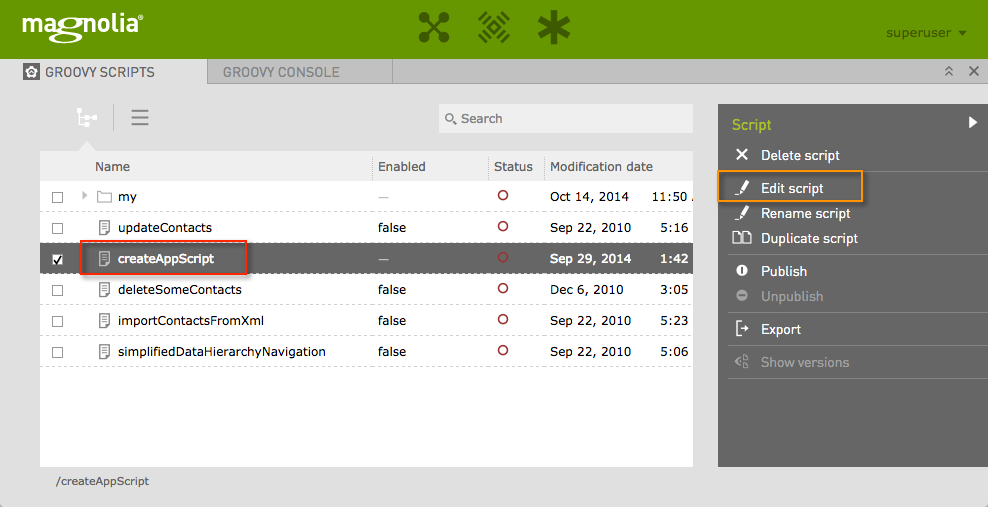Expand the 'my' folder tree arrow
This screenshot has height=507, width=988.
coord(84,196)
